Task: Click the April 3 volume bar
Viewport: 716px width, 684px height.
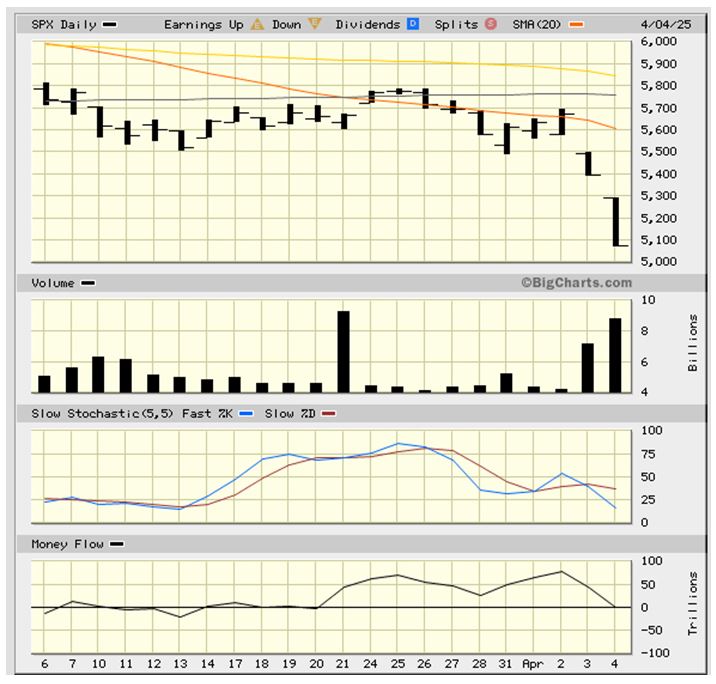Action: point(588,368)
